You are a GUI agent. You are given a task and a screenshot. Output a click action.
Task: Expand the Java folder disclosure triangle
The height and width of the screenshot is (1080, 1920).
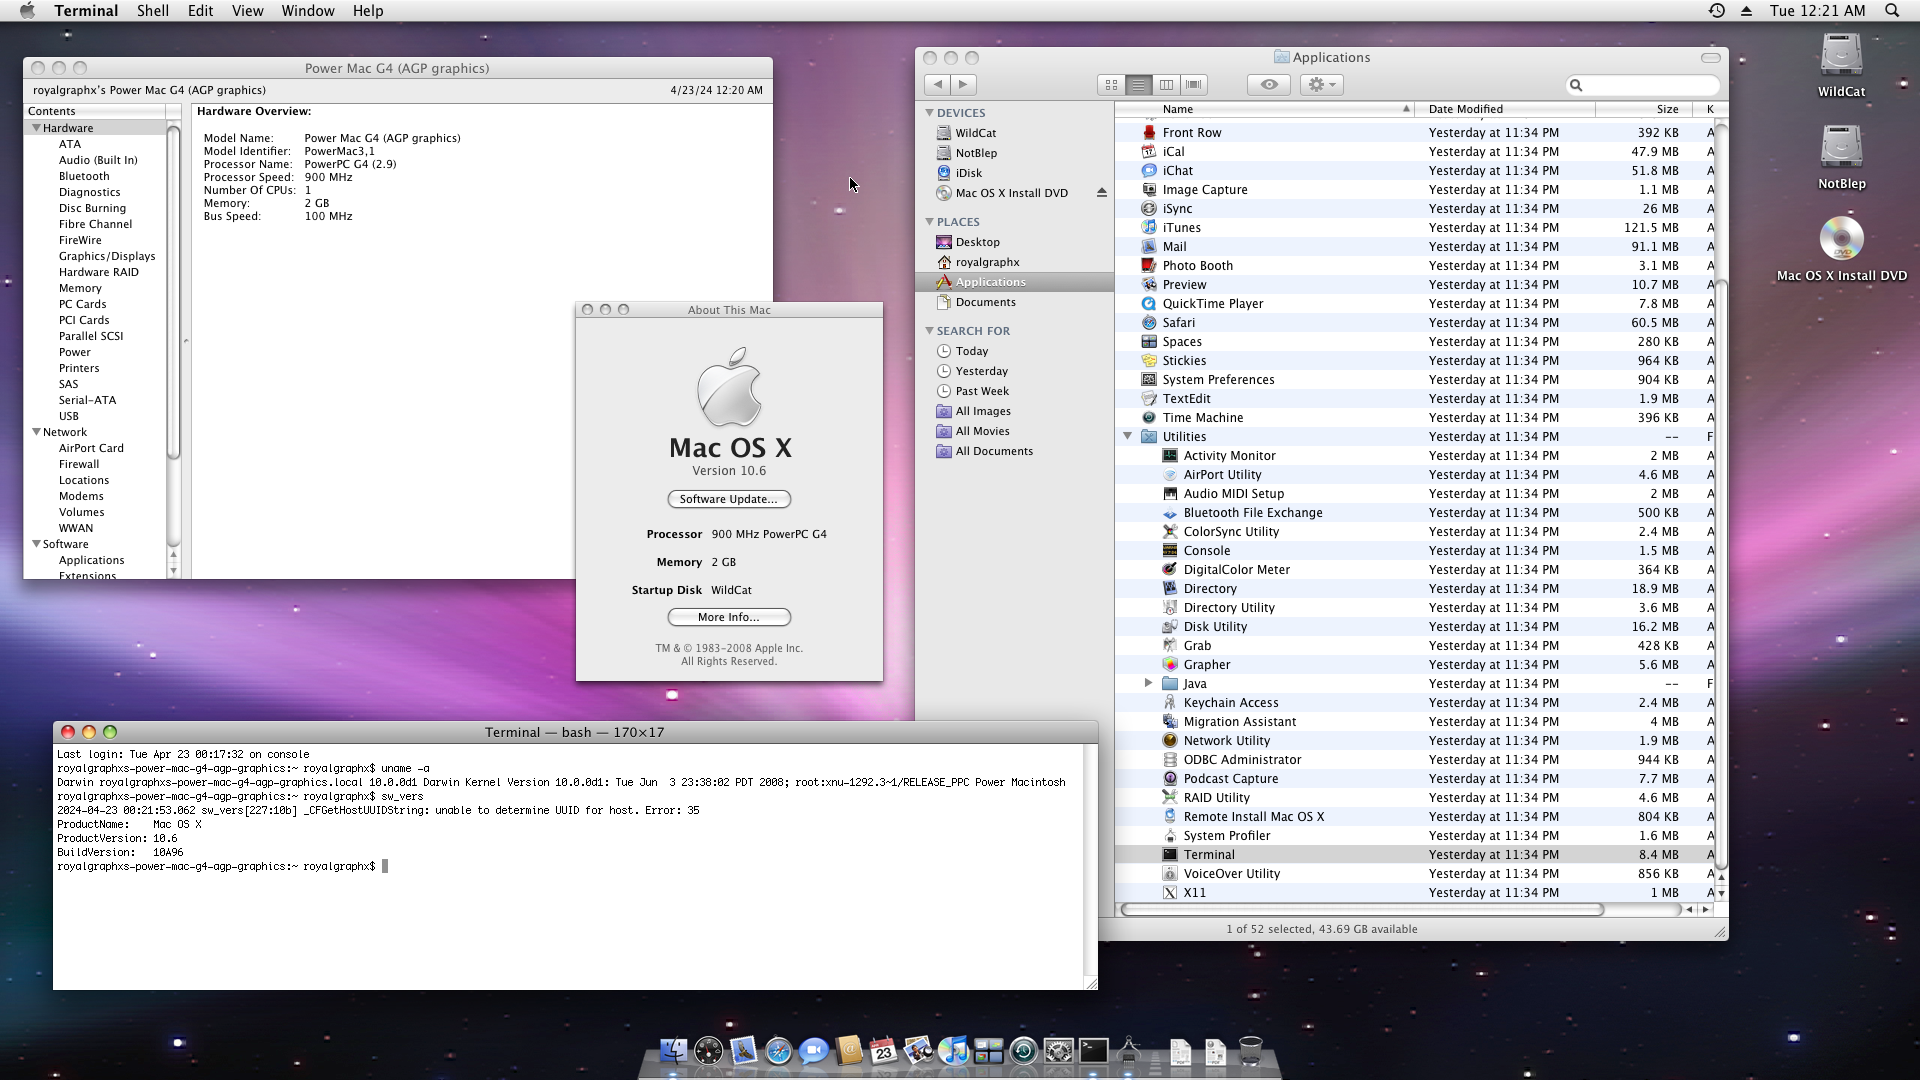click(x=1148, y=683)
